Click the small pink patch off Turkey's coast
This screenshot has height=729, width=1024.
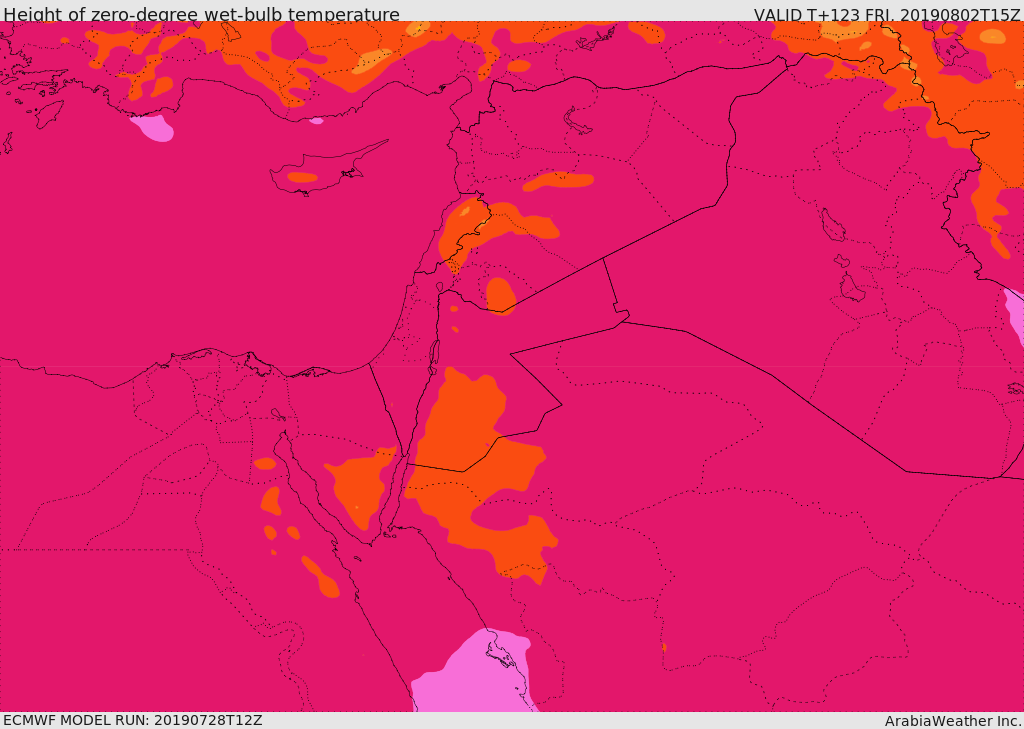pyautogui.click(x=153, y=128)
